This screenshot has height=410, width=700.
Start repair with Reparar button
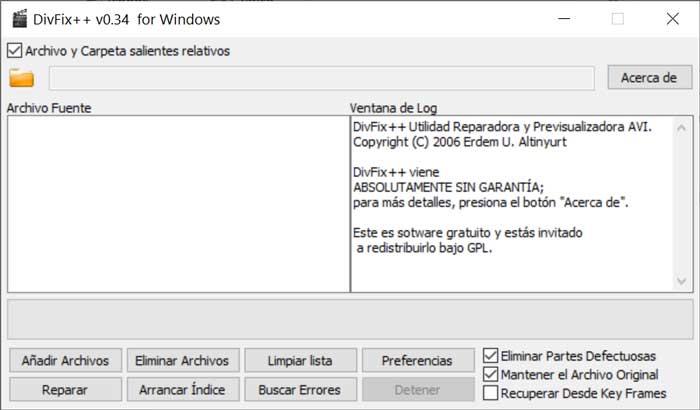pyautogui.click(x=65, y=389)
